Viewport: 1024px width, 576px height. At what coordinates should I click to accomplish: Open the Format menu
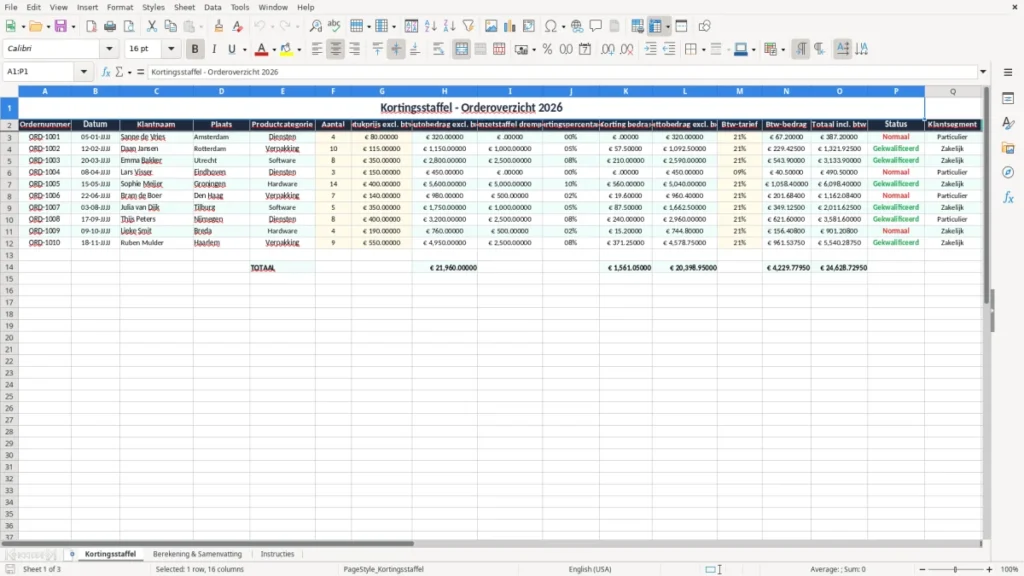coord(120,7)
